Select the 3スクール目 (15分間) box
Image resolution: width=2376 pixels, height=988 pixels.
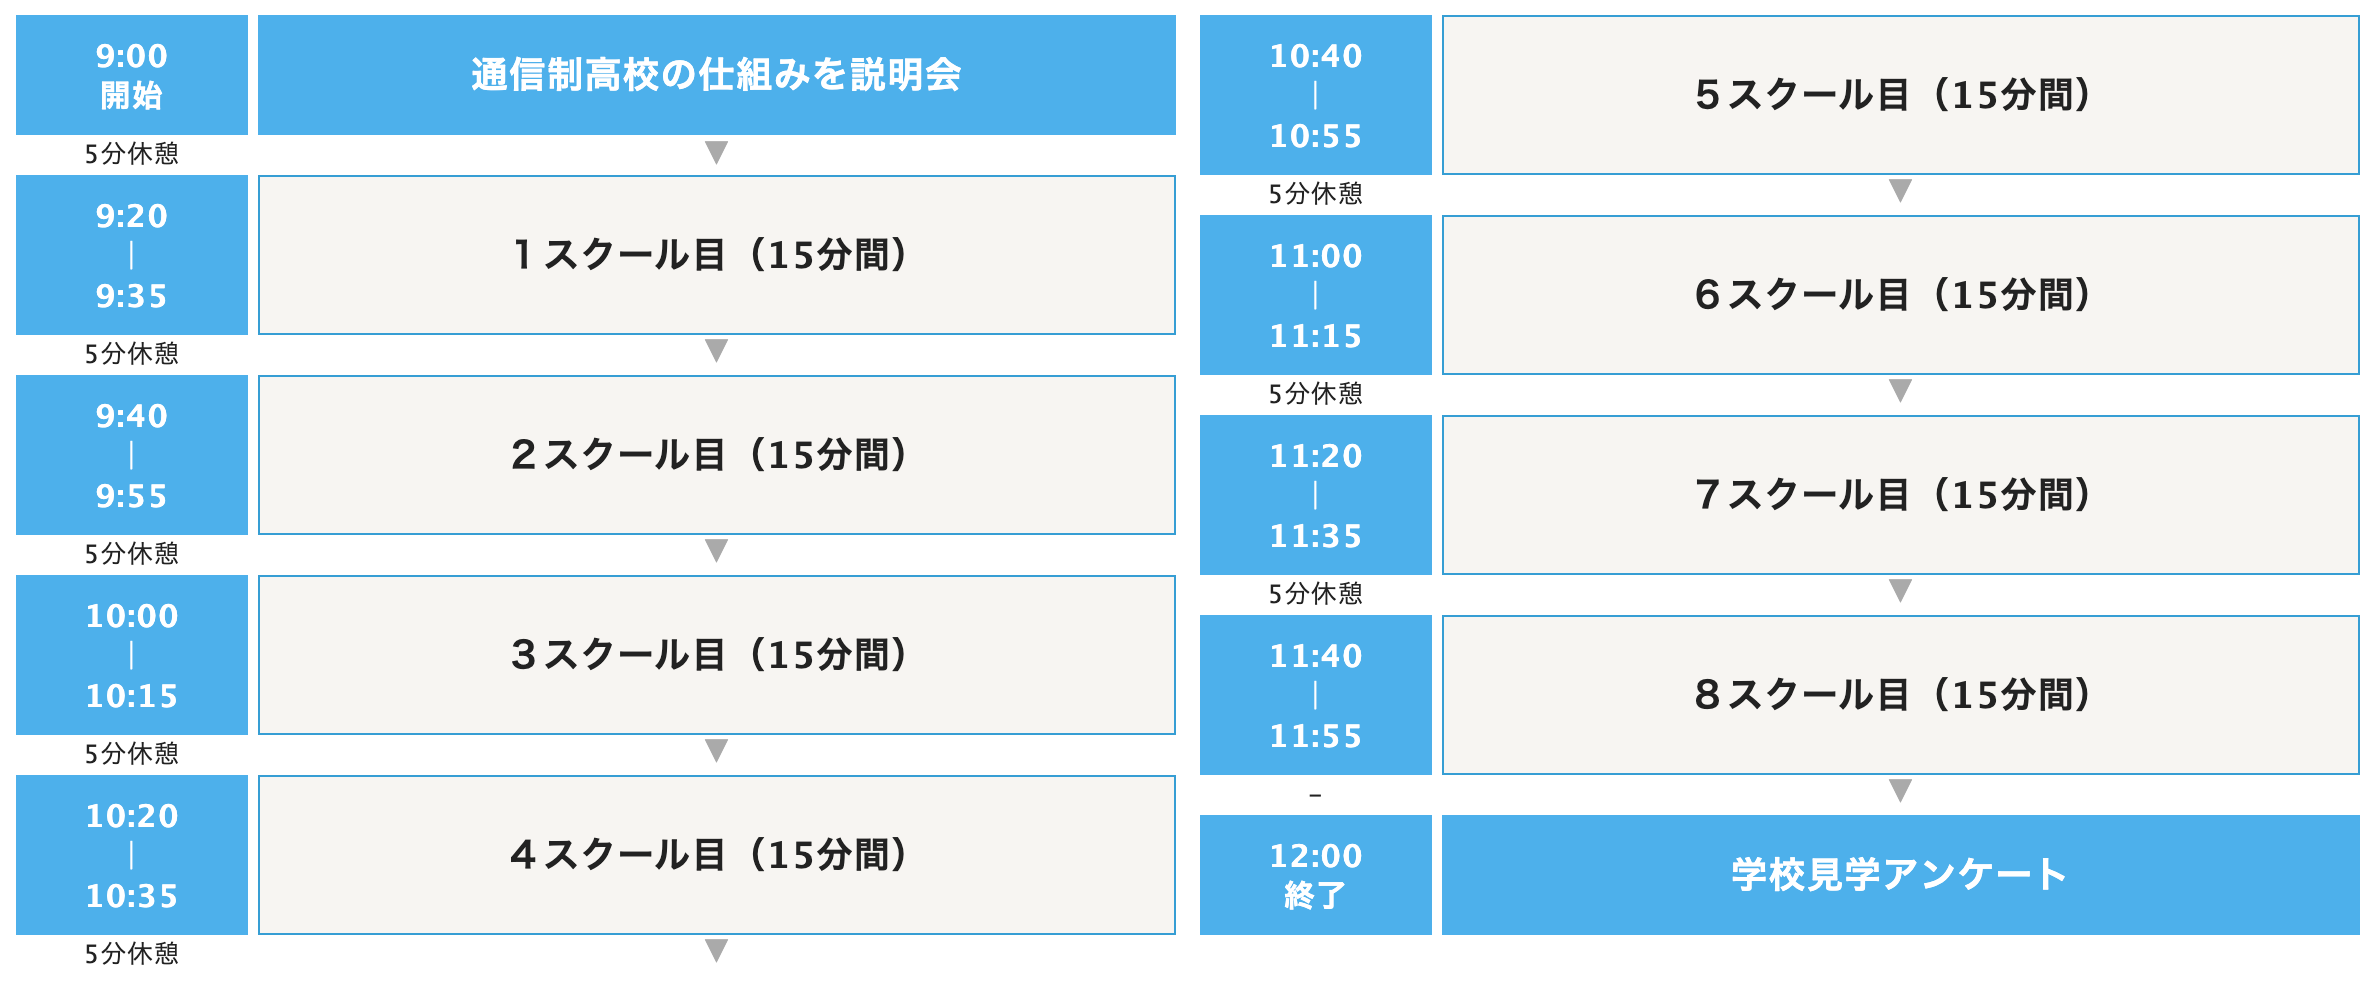click(x=716, y=655)
